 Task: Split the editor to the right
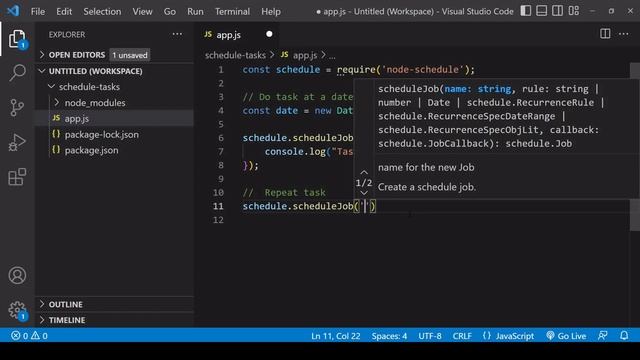click(605, 34)
